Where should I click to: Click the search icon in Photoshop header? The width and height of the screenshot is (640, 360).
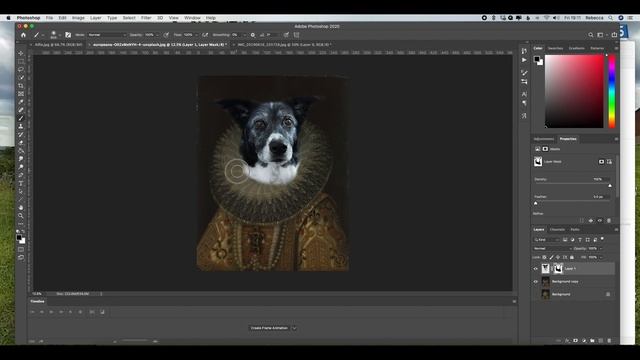tap(591, 35)
